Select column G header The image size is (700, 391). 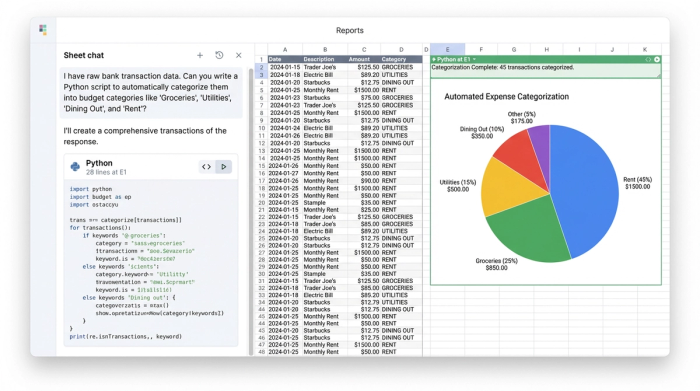coord(514,50)
